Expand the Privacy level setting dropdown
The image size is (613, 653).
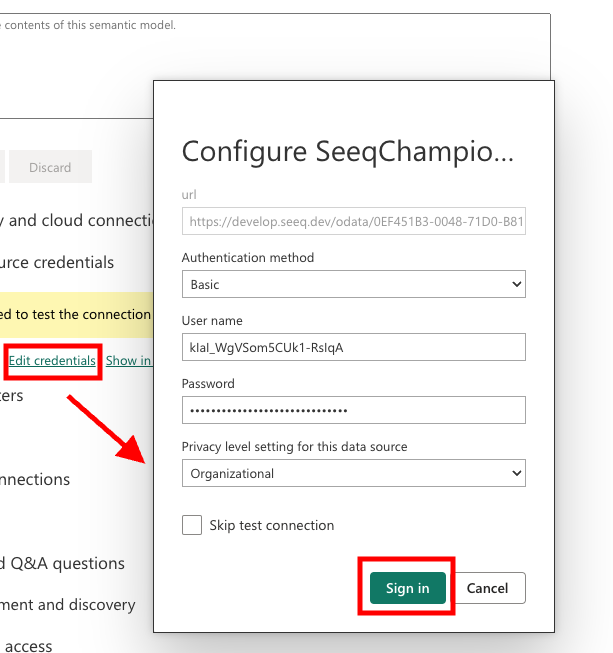(x=353, y=473)
